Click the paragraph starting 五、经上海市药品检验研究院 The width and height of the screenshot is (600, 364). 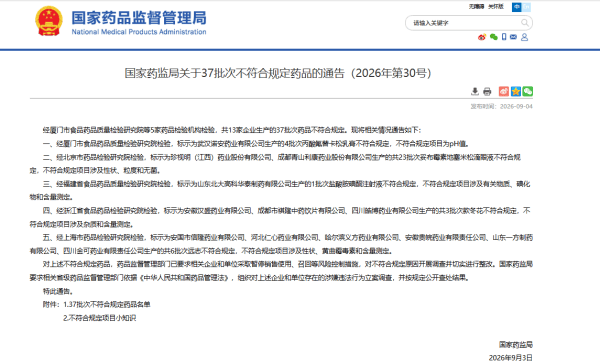[x=281, y=244]
